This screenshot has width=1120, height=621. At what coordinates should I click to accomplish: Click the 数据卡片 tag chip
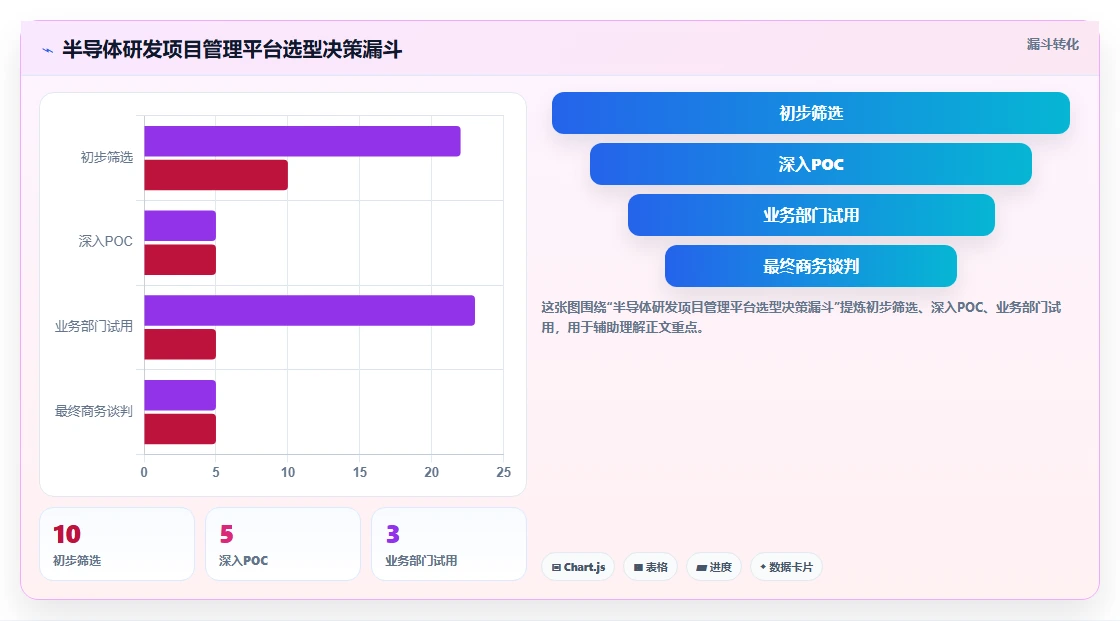tap(786, 567)
